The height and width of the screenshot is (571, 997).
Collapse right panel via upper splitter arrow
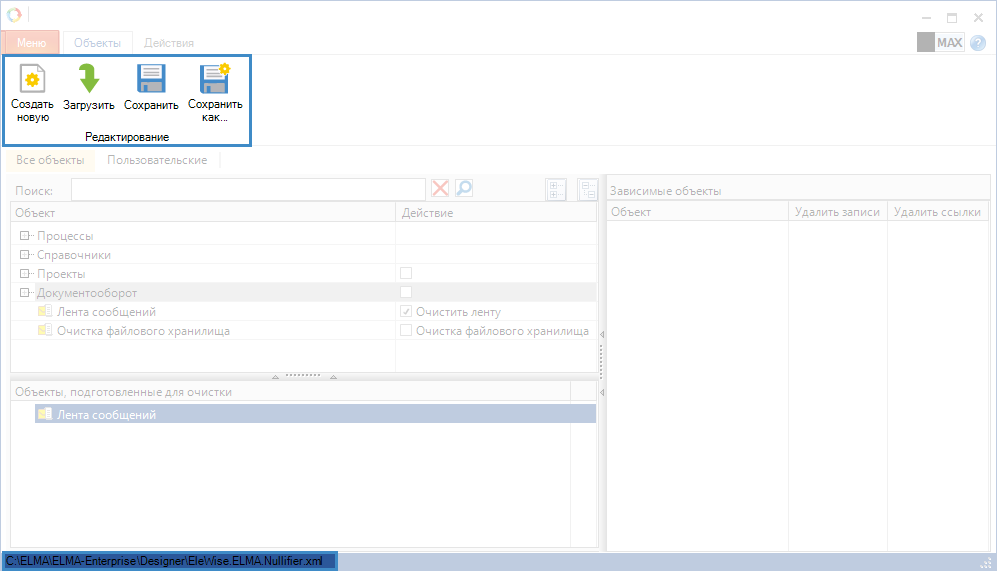tap(602, 334)
